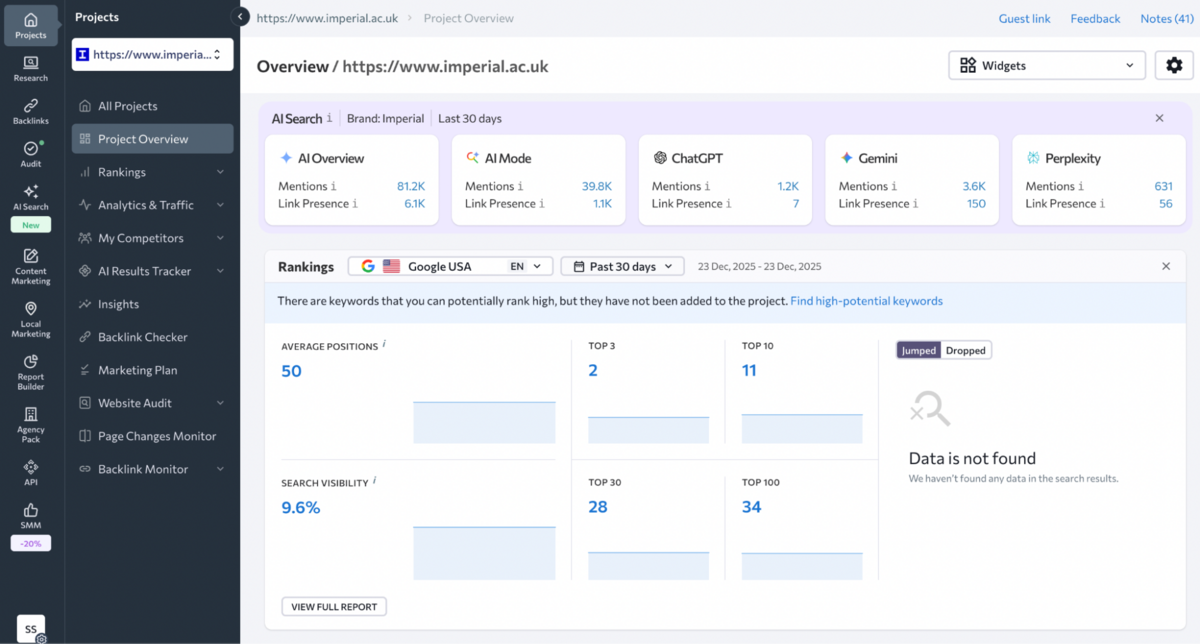
Task: Open the API sidebar icon
Action: pos(31,473)
